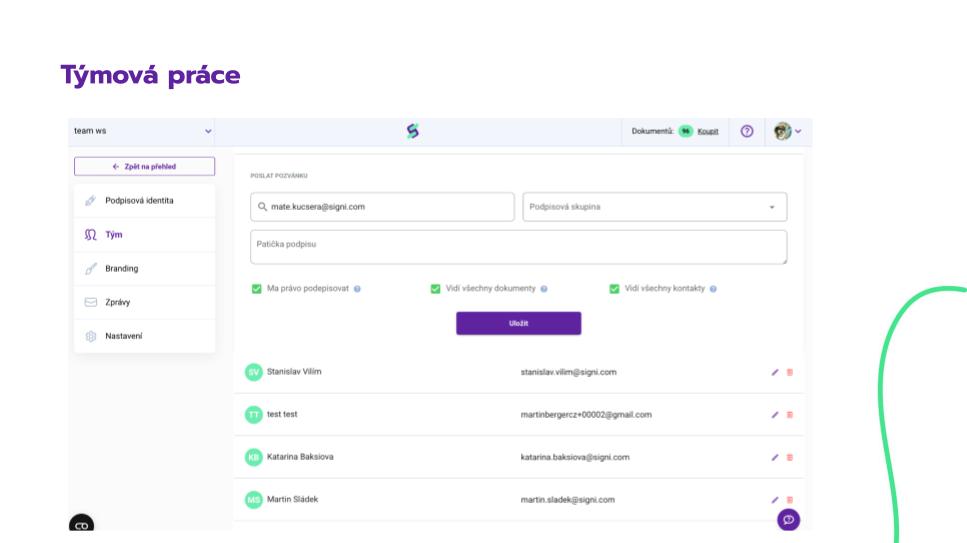The width and height of the screenshot is (967, 543).
Task: Click the edit pencil for Stanislav Vilím
Action: tap(775, 372)
